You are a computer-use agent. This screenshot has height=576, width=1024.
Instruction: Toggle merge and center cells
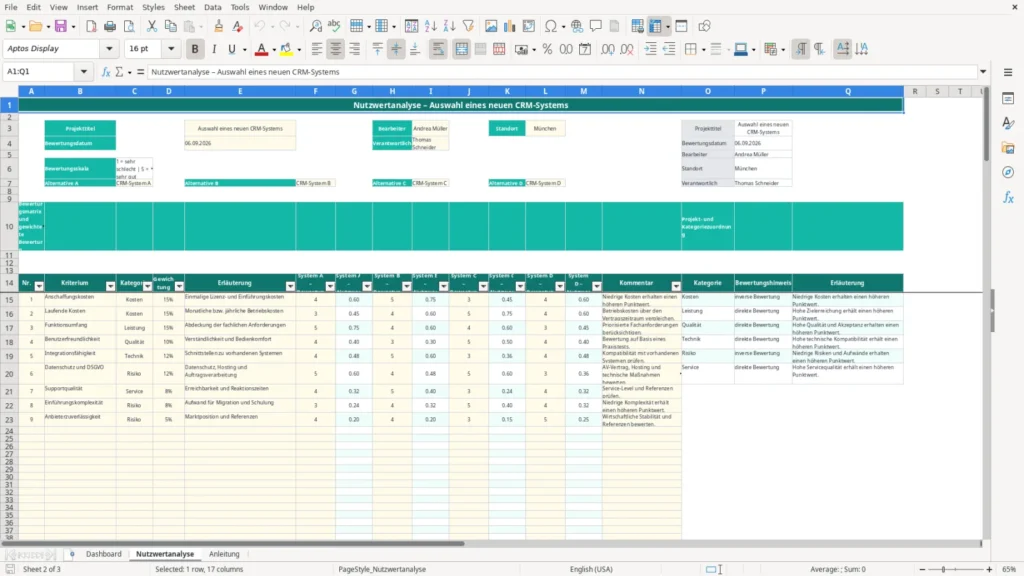click(462, 49)
